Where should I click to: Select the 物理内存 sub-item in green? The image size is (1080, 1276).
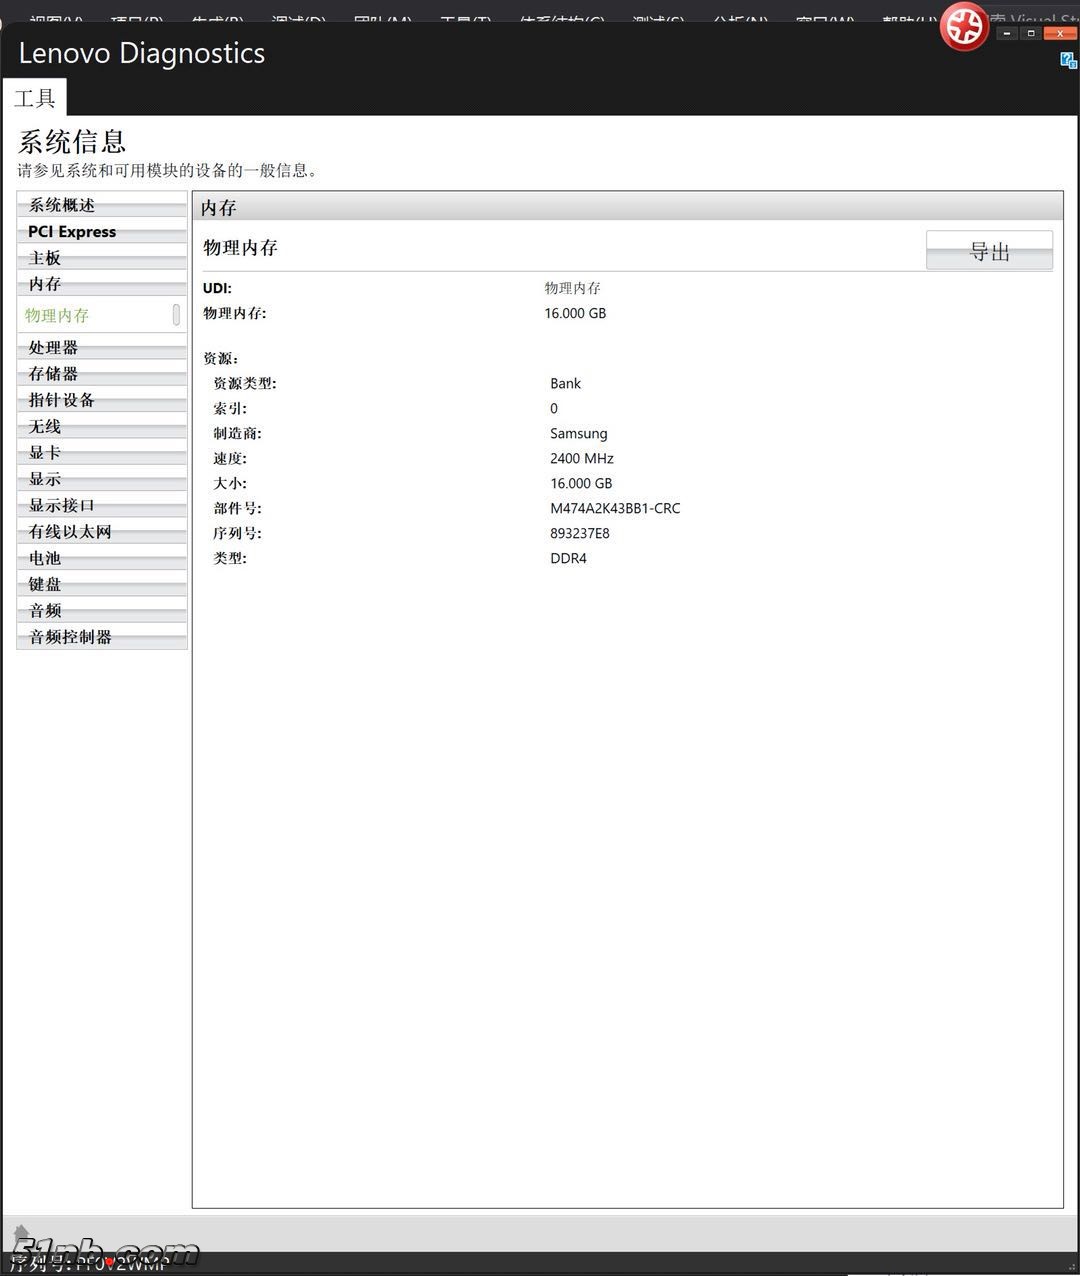(57, 315)
